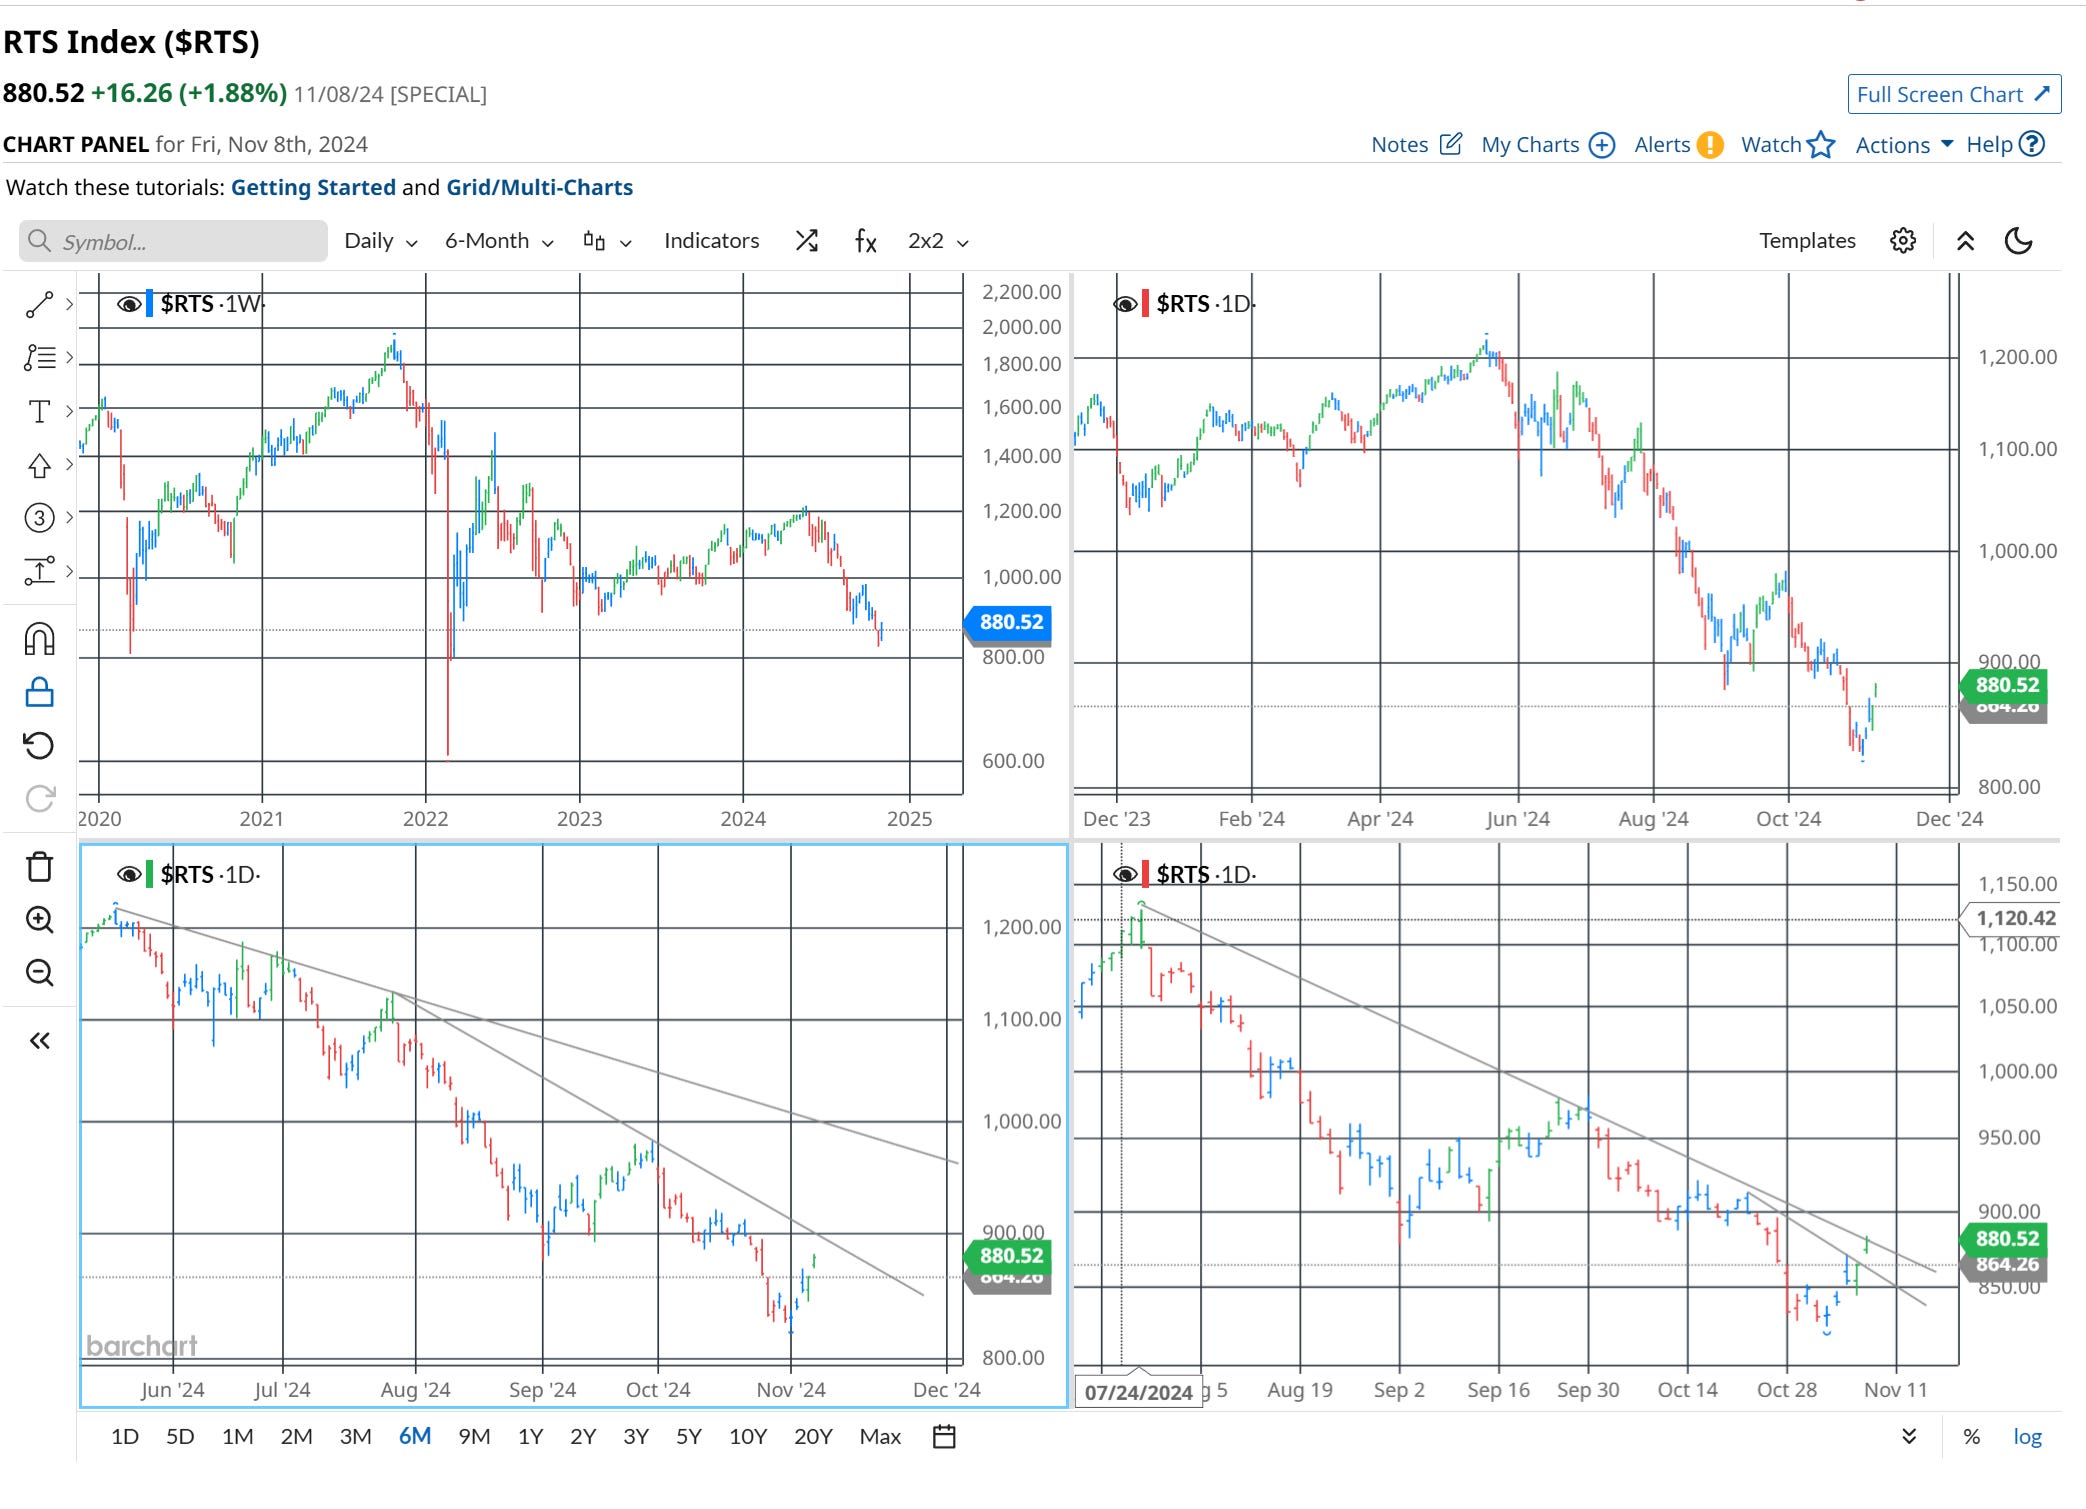
Task: Hide the $RTS 1W chart series
Action: (x=128, y=304)
